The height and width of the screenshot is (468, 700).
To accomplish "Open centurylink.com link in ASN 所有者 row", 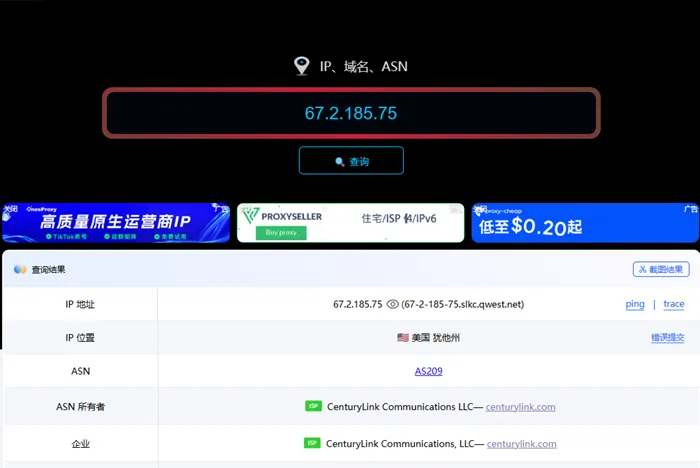I will point(521,407).
